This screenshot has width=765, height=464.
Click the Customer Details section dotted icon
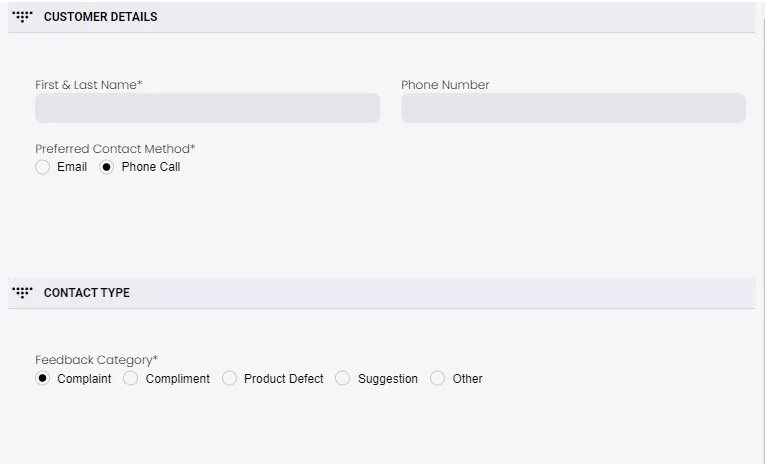(22, 17)
